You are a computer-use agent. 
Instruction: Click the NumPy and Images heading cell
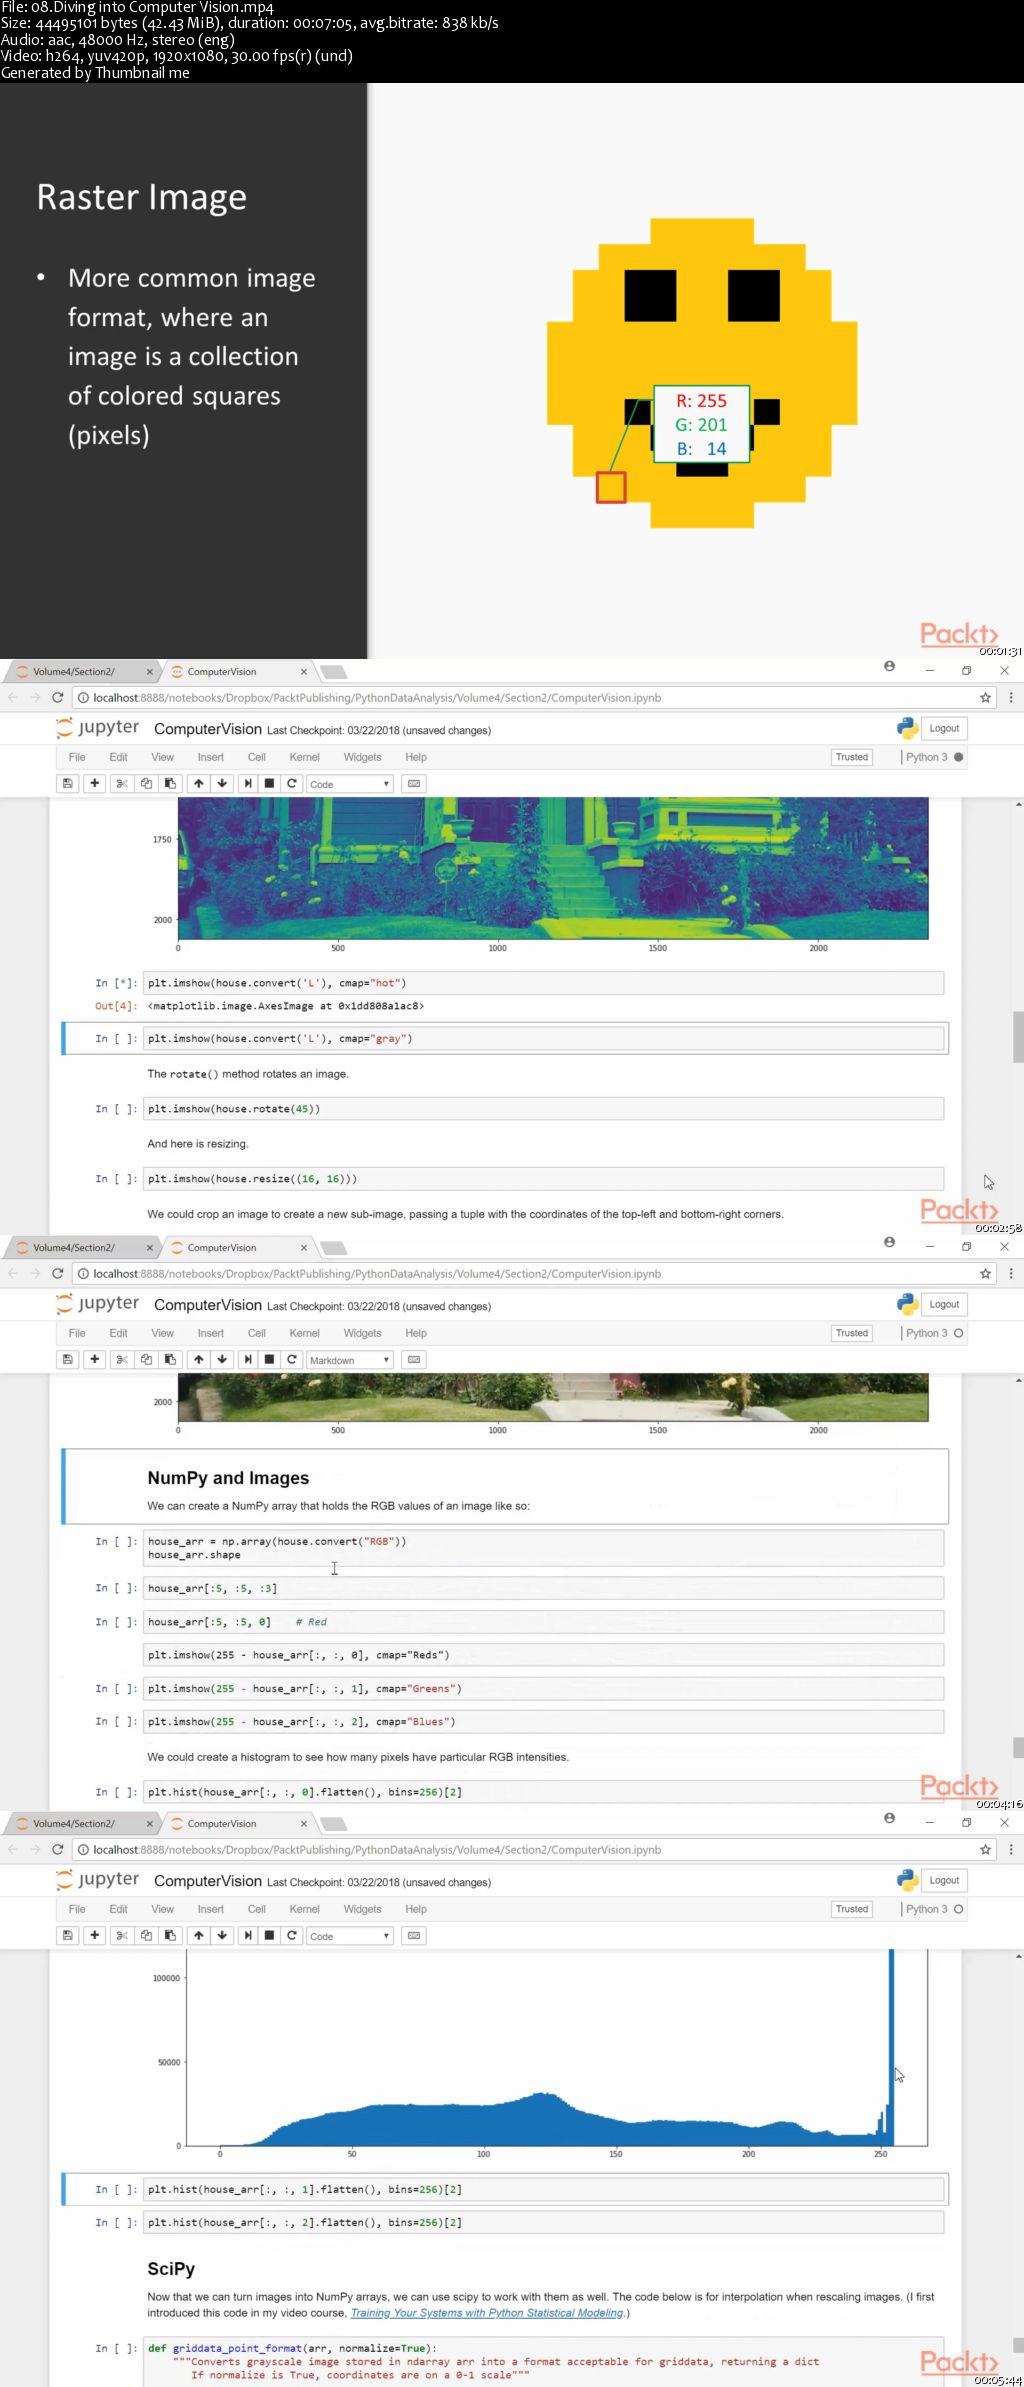click(505, 1486)
